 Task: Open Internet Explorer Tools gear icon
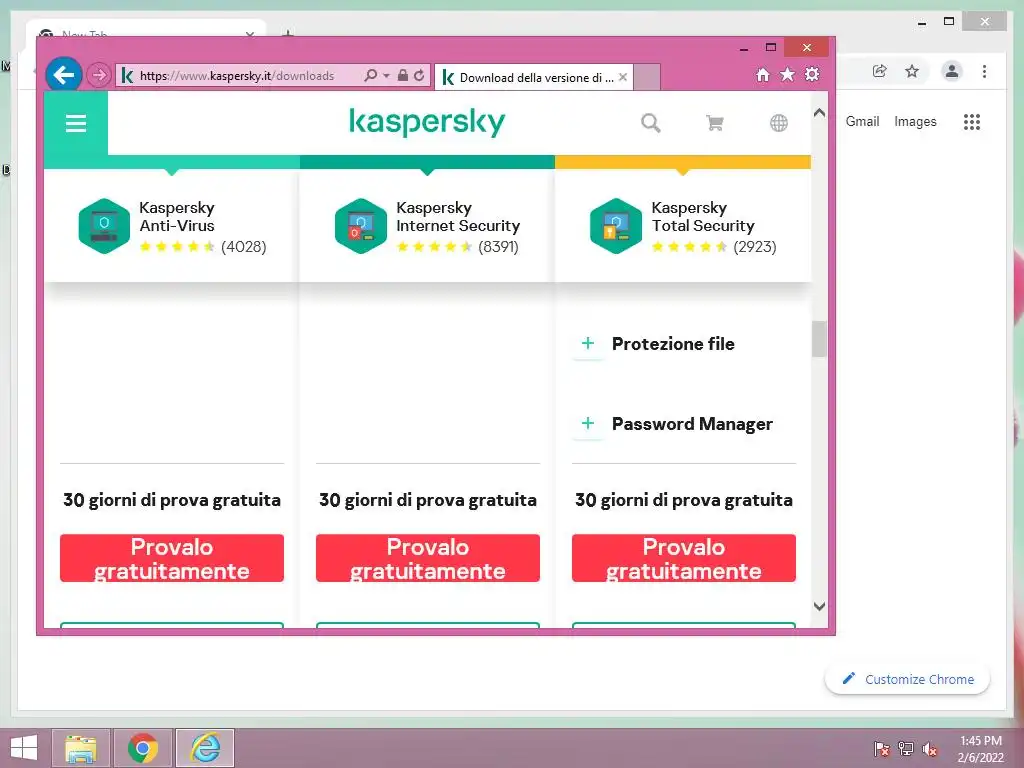812,74
